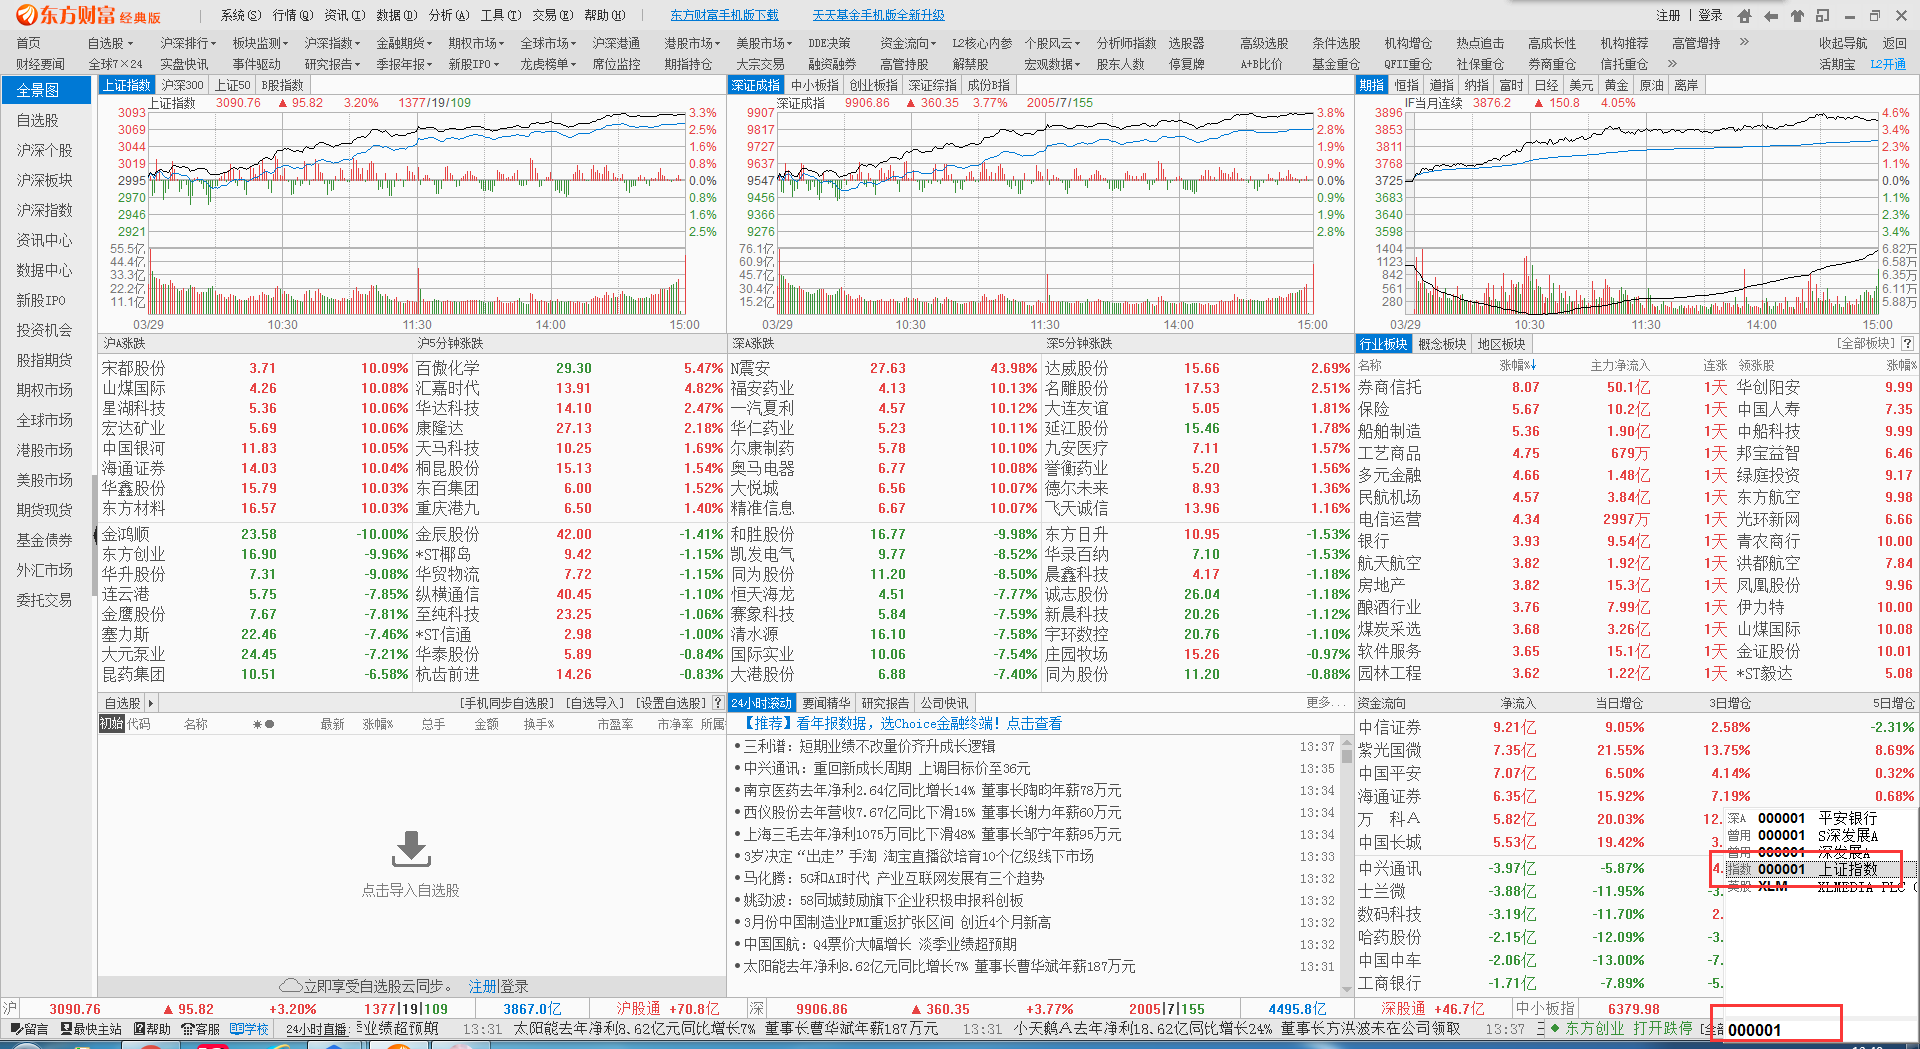Switch to the 要闻精华 news tab

coord(826,703)
